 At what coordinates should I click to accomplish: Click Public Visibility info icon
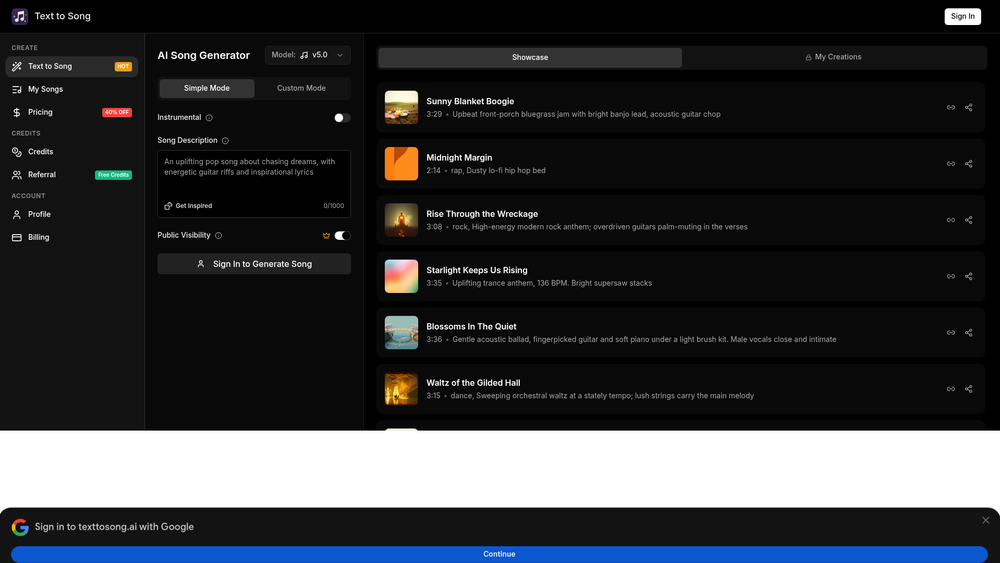coord(219,235)
